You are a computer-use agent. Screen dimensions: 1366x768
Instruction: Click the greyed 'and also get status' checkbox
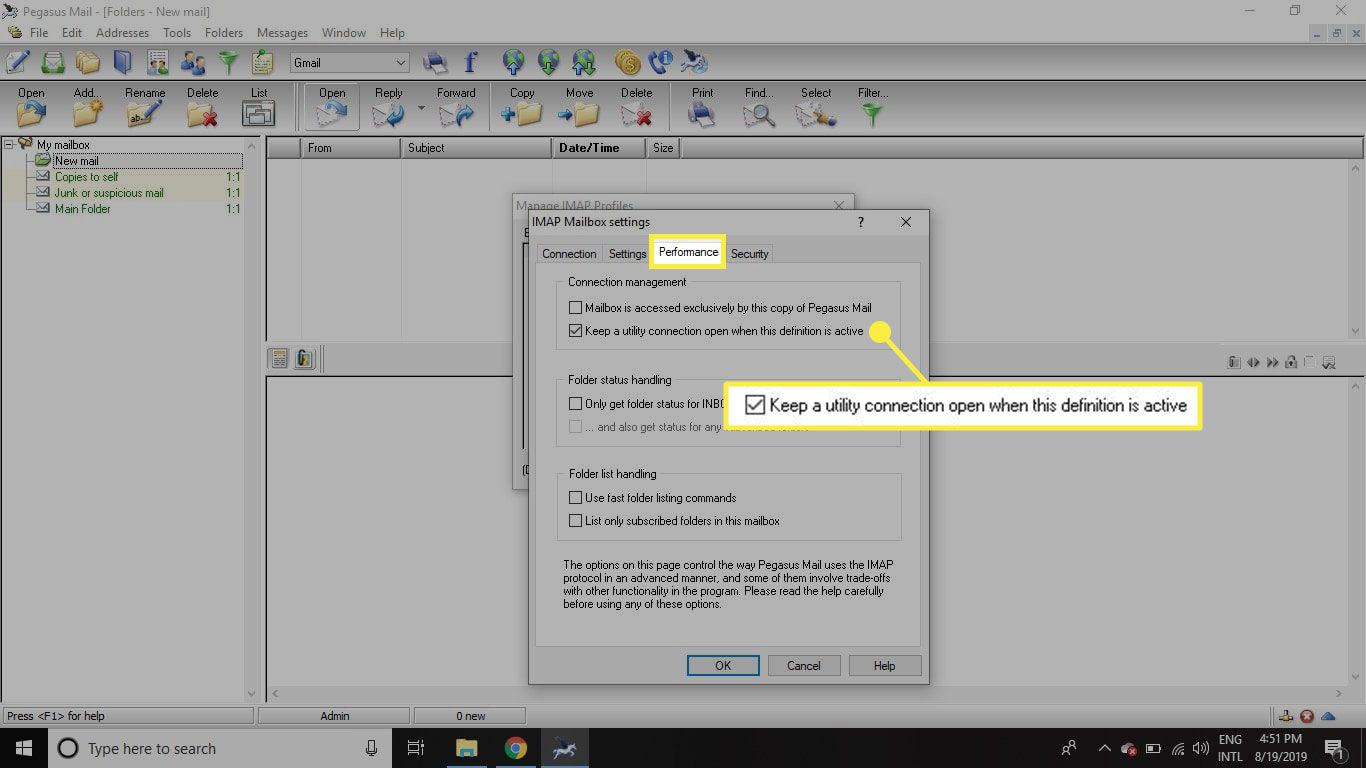[x=575, y=427]
